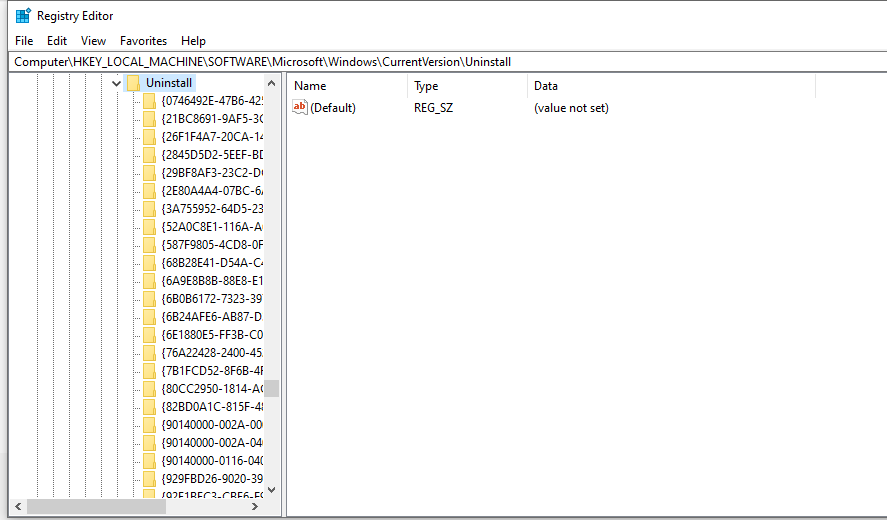Viewport: 887px width, 520px height.
Task: Click the tree scroll up arrow
Action: click(272, 83)
